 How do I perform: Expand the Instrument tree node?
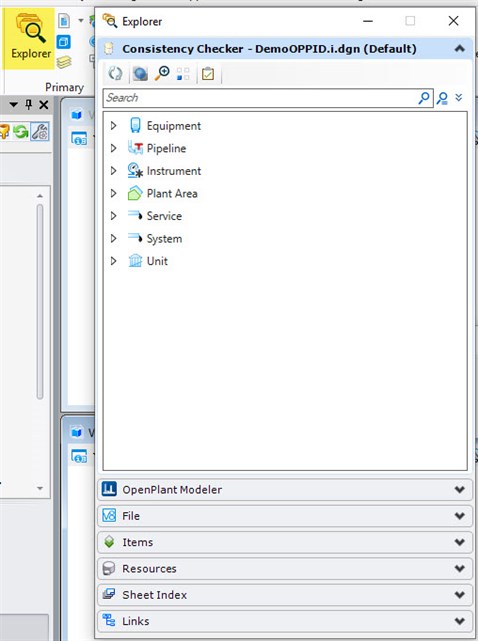coord(114,170)
